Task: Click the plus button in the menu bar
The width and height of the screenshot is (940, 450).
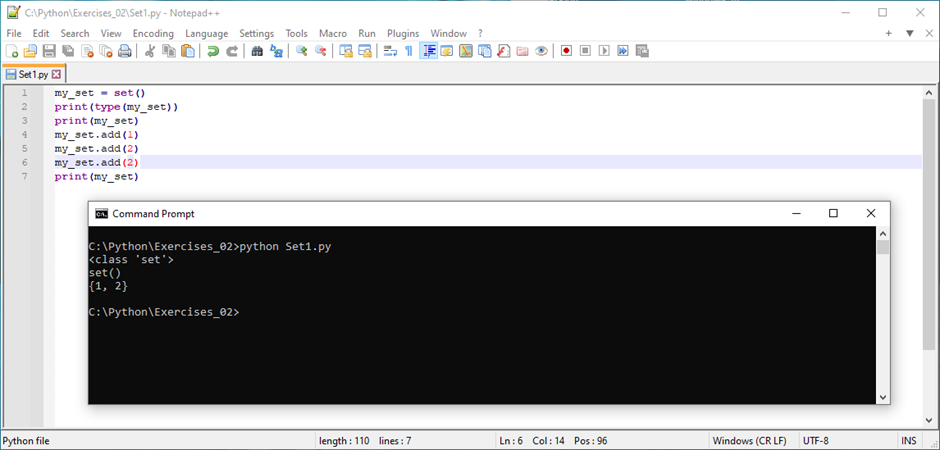Action: point(888,34)
